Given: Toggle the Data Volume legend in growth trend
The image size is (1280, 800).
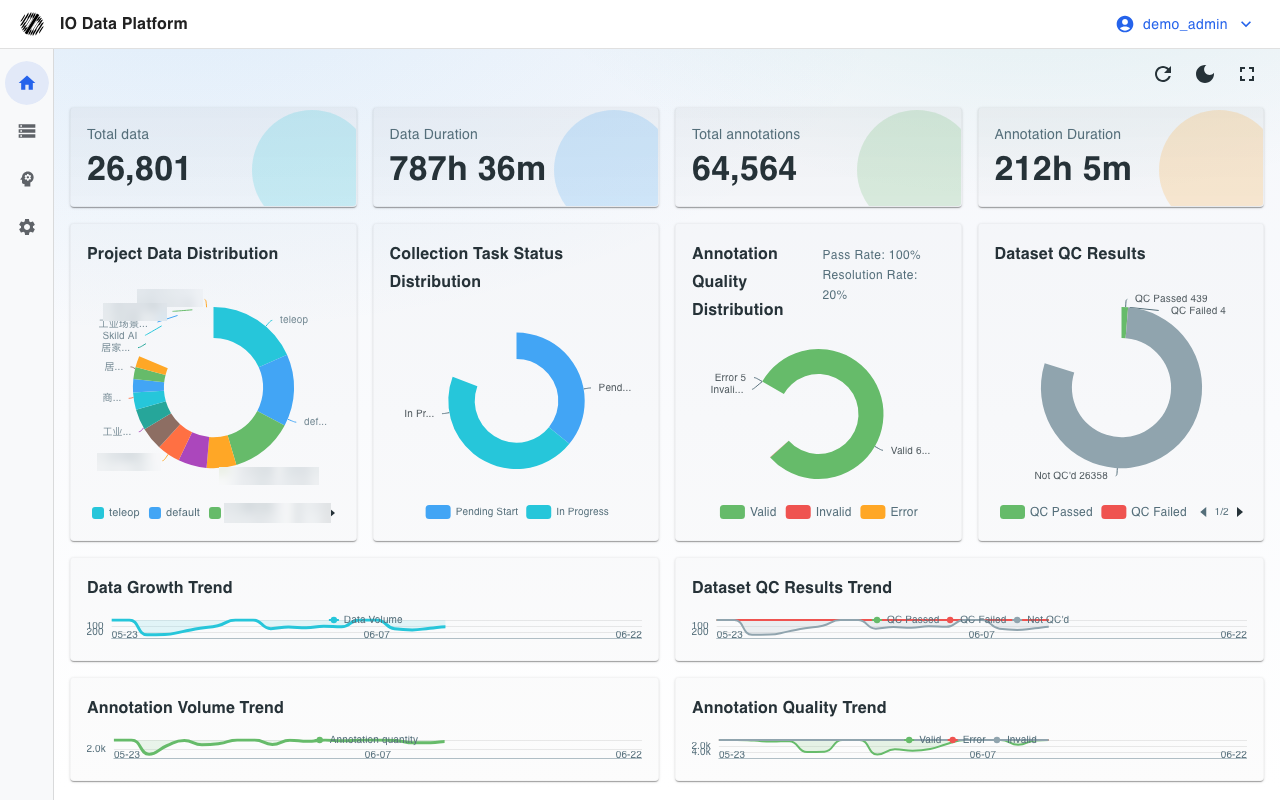Looking at the screenshot, I should click(366, 620).
